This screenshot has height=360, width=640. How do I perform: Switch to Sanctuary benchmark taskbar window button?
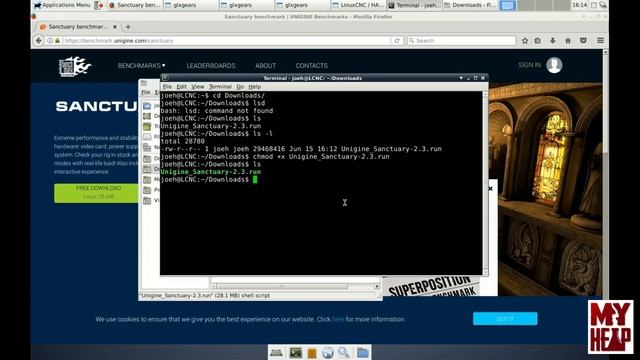[134, 5]
